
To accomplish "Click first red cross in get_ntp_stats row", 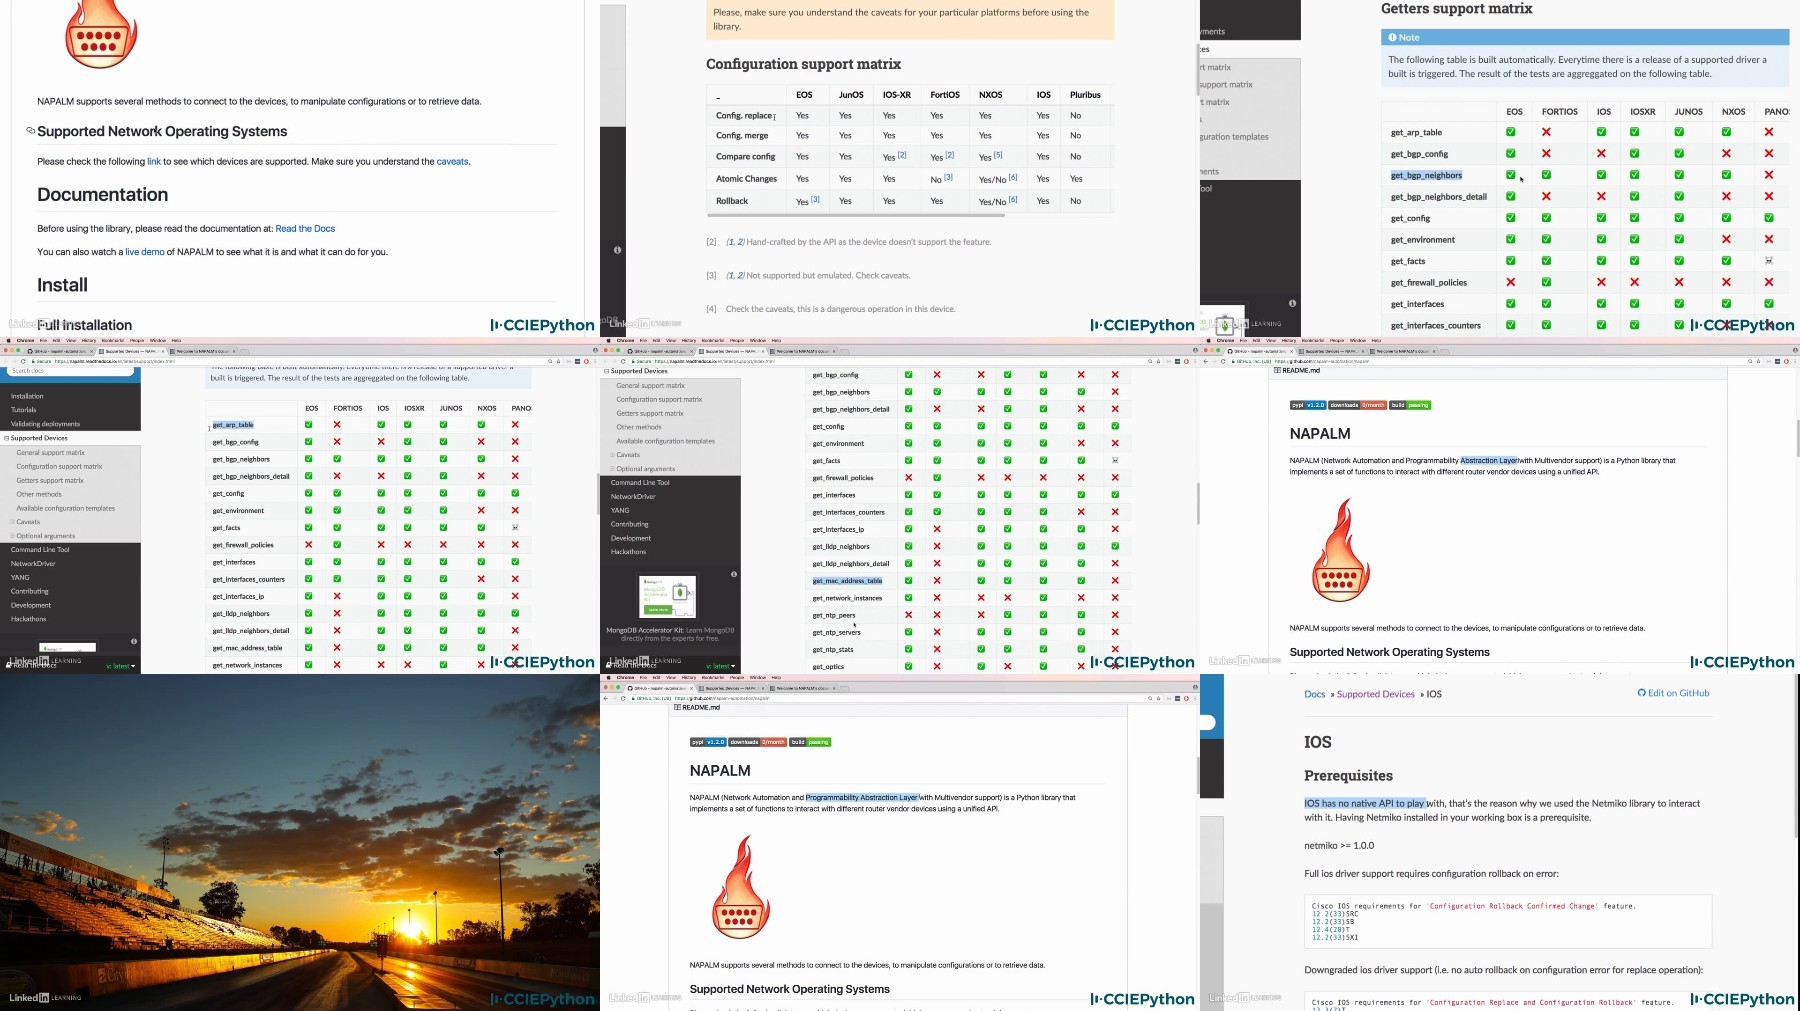I will (937, 649).
